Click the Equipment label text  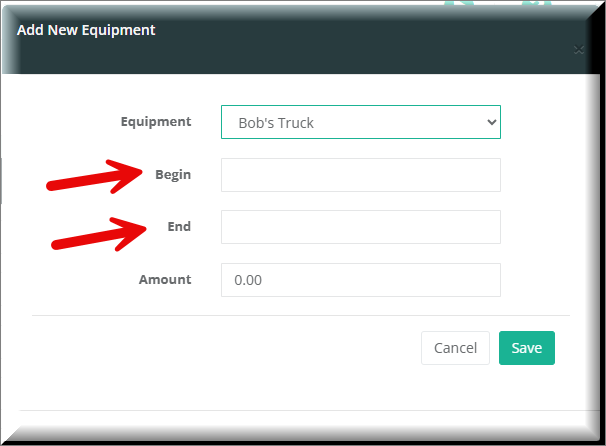coord(156,122)
